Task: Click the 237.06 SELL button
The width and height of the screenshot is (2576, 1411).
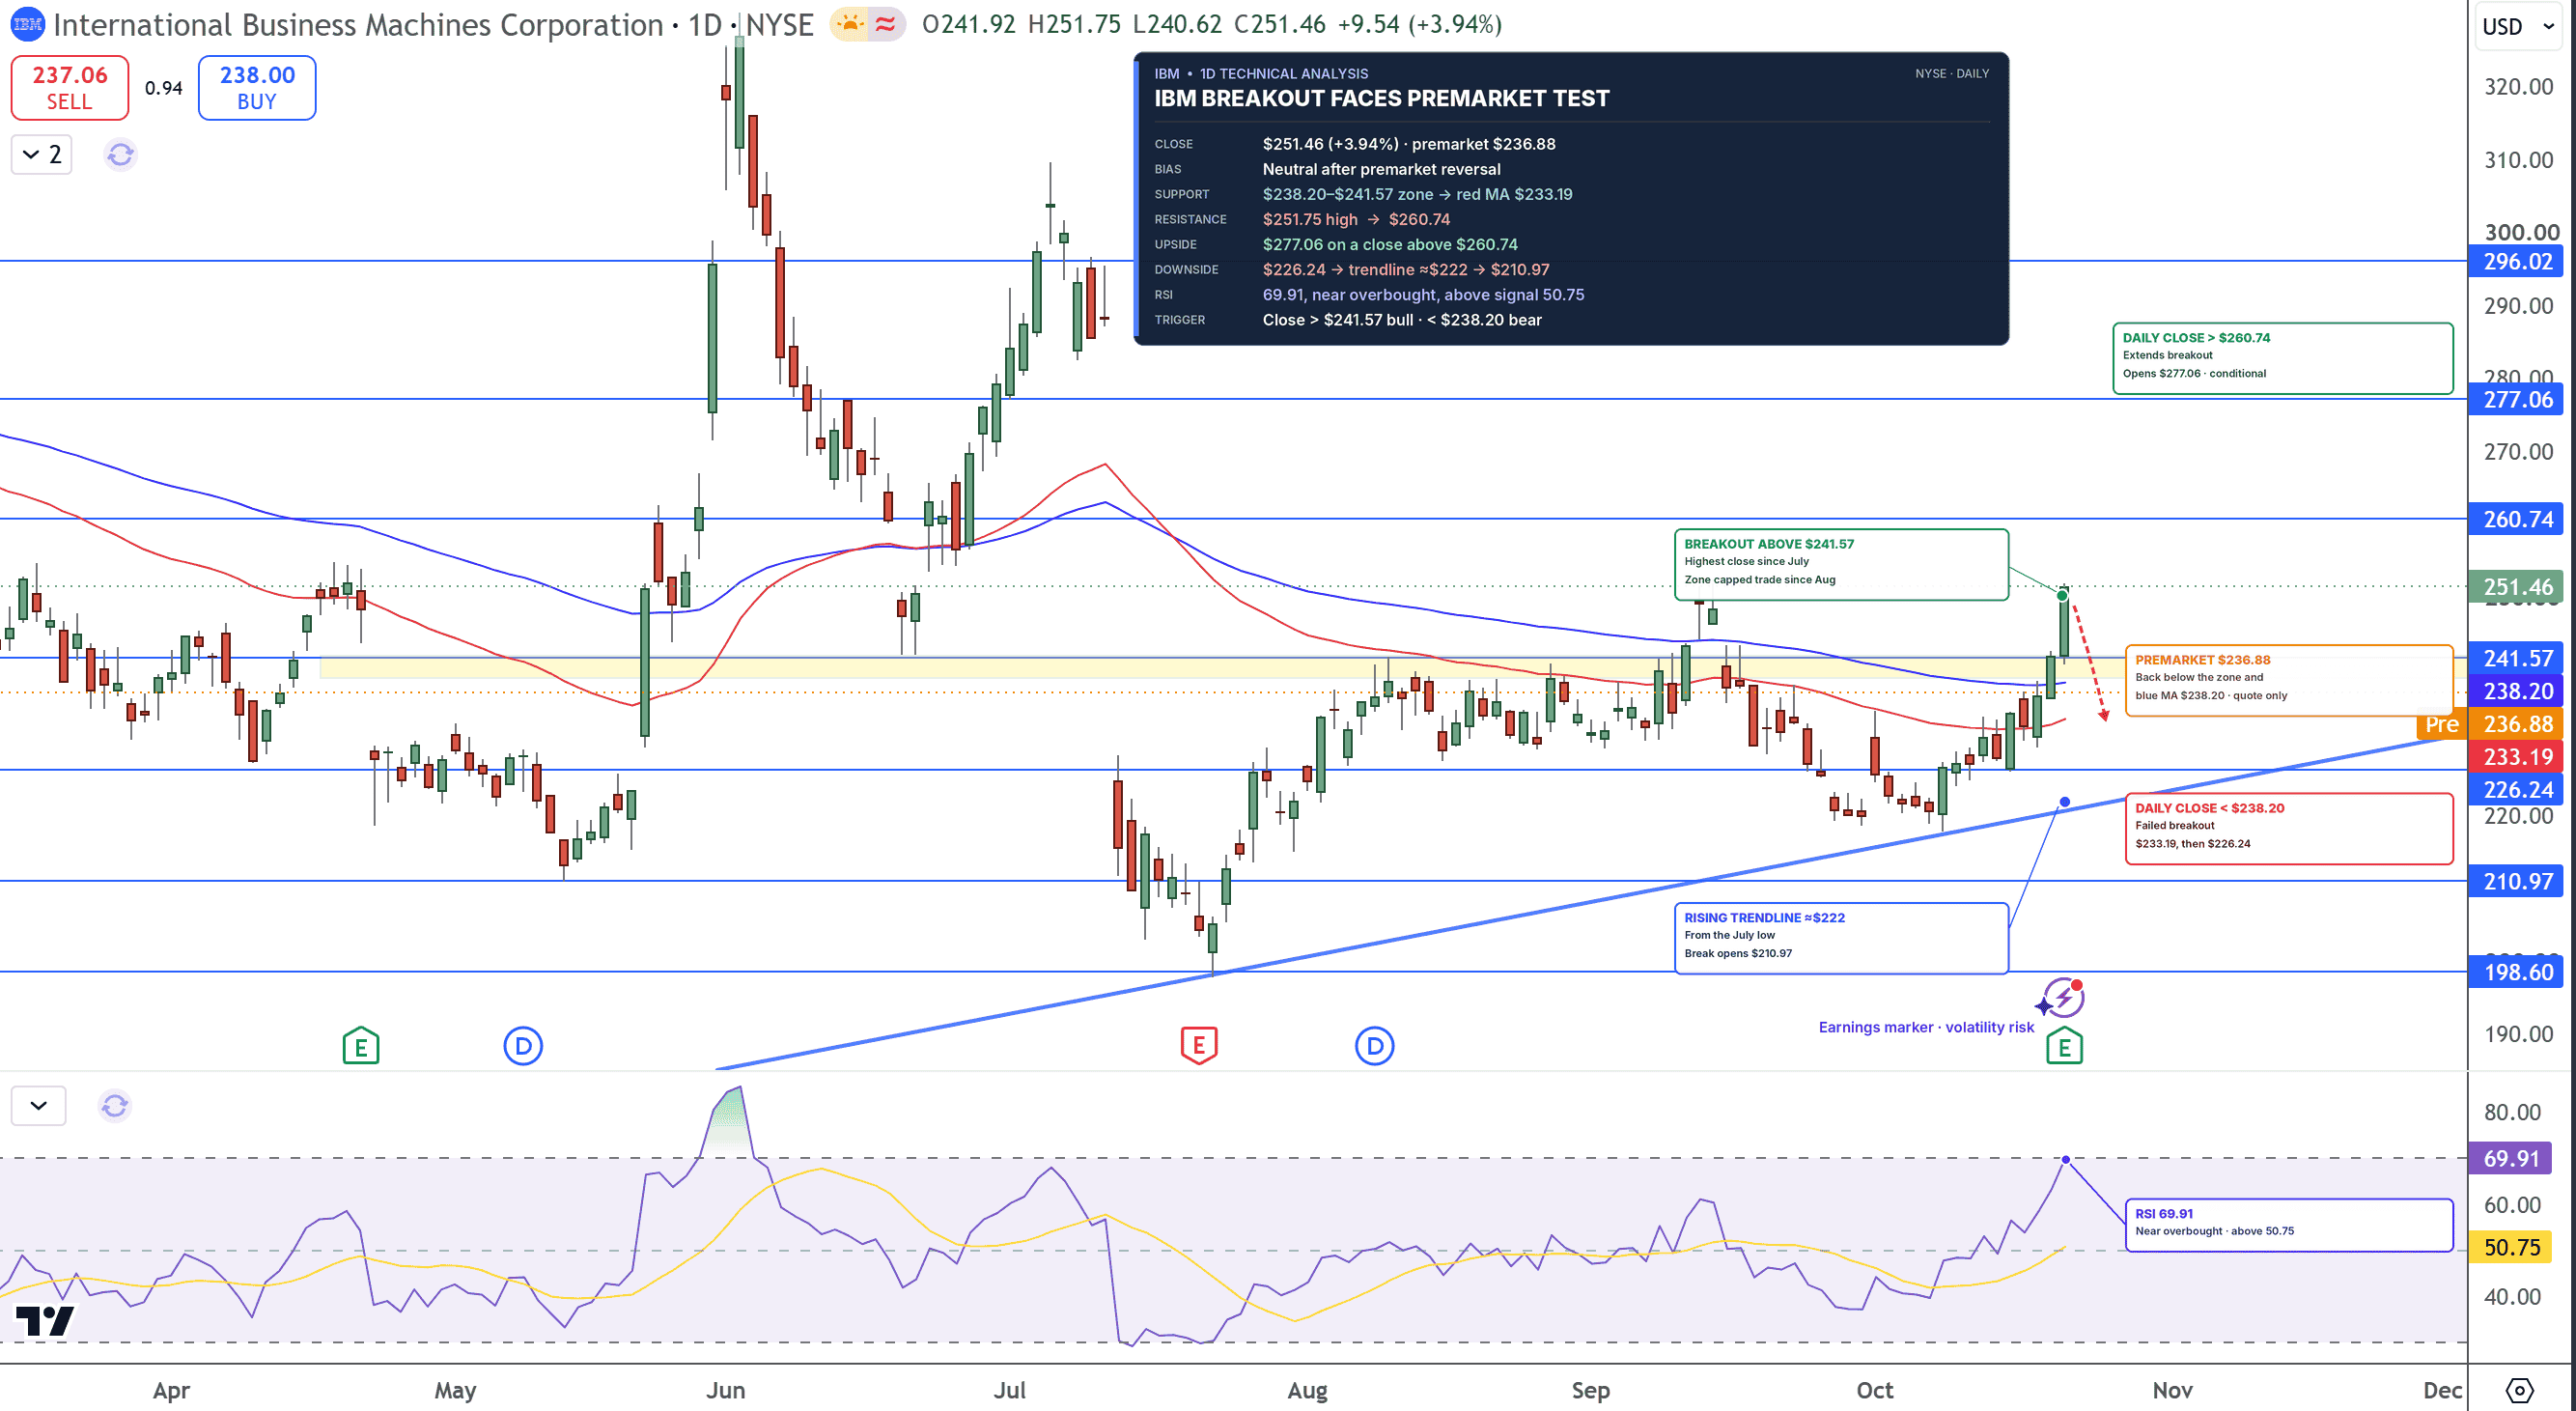Action: pos(70,88)
